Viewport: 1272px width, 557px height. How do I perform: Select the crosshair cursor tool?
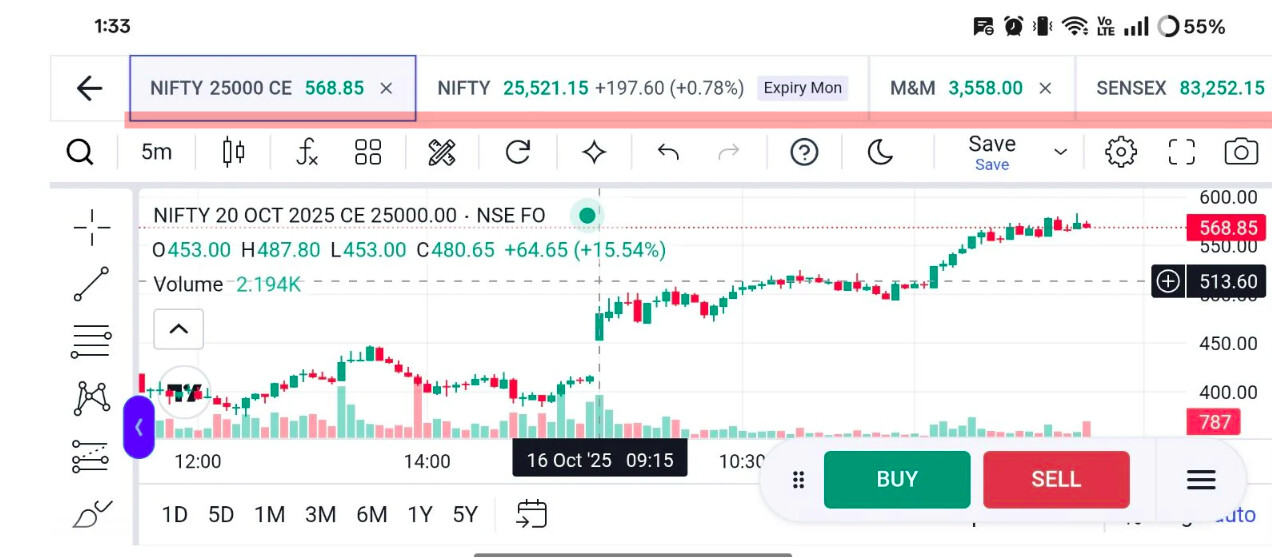(92, 228)
